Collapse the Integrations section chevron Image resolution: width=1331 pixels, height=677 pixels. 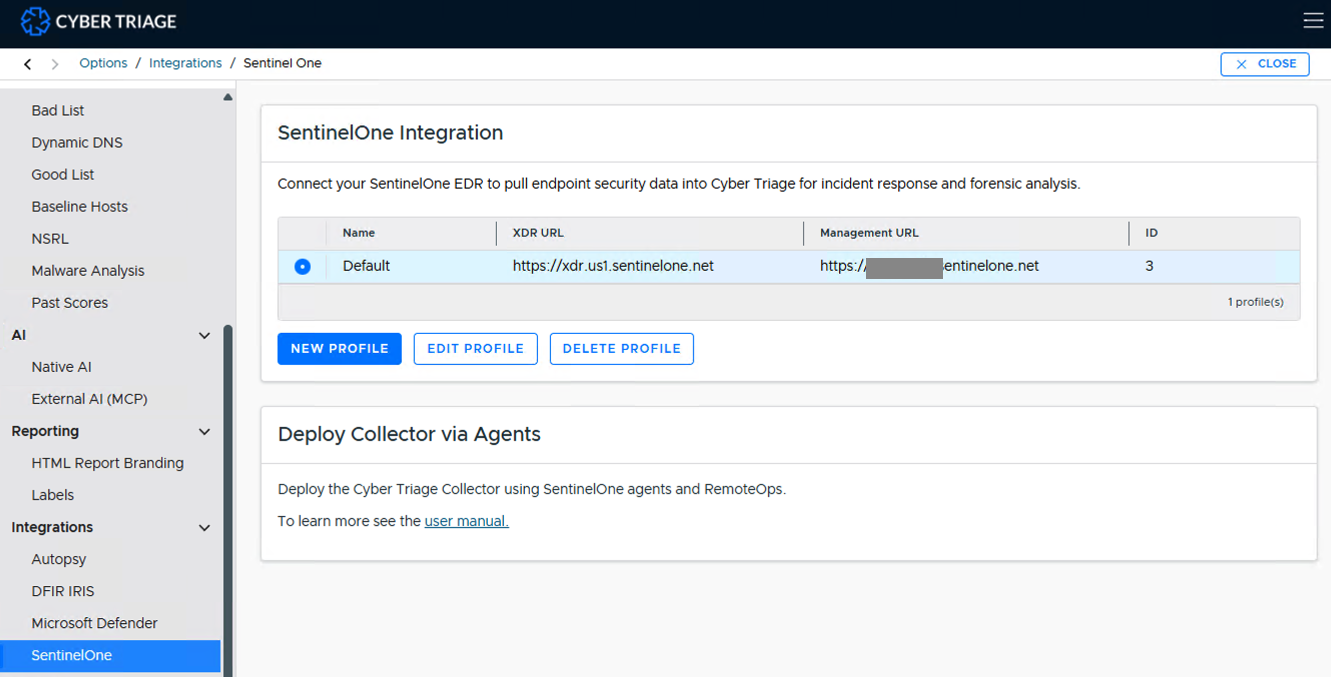coord(205,528)
